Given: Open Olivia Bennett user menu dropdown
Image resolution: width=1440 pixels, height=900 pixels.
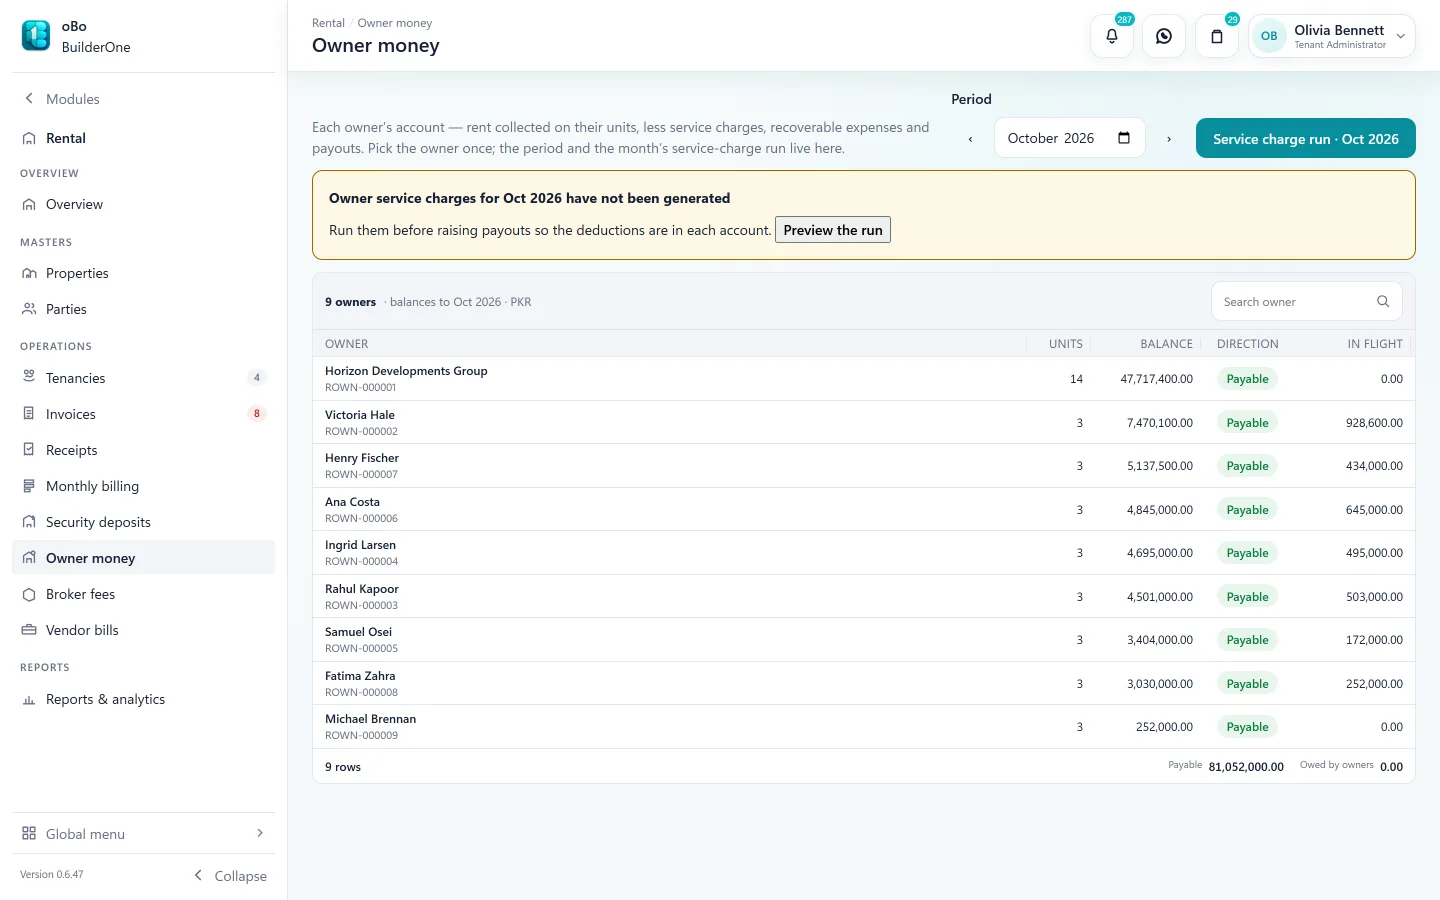Looking at the screenshot, I should point(1332,36).
